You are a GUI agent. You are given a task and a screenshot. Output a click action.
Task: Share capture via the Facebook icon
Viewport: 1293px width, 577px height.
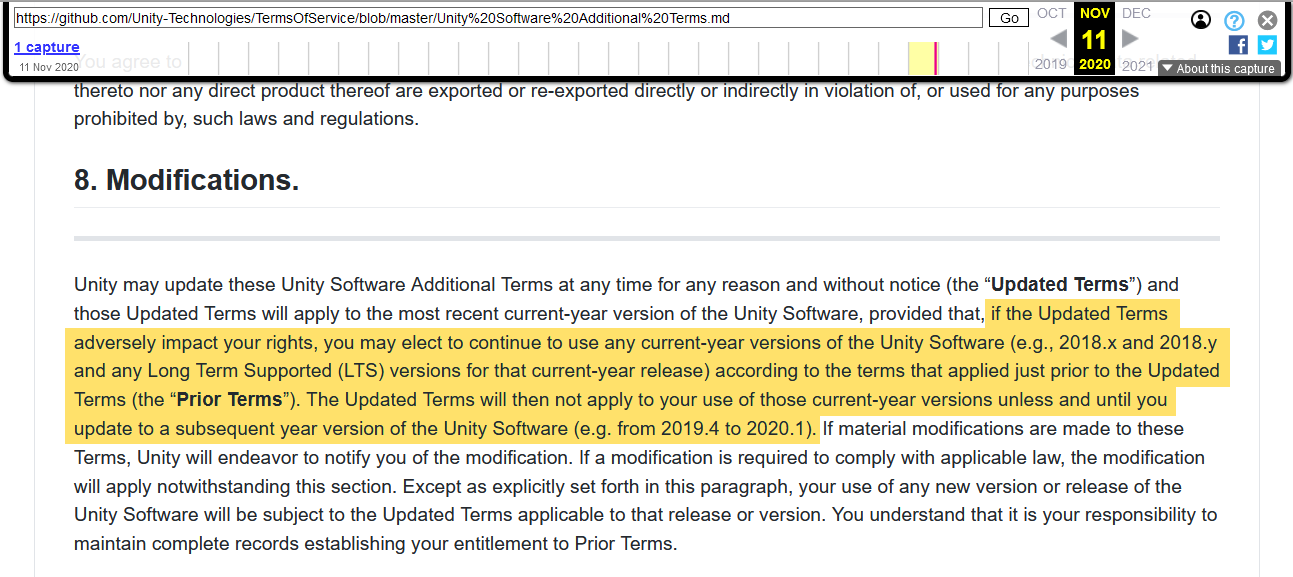click(x=1238, y=45)
